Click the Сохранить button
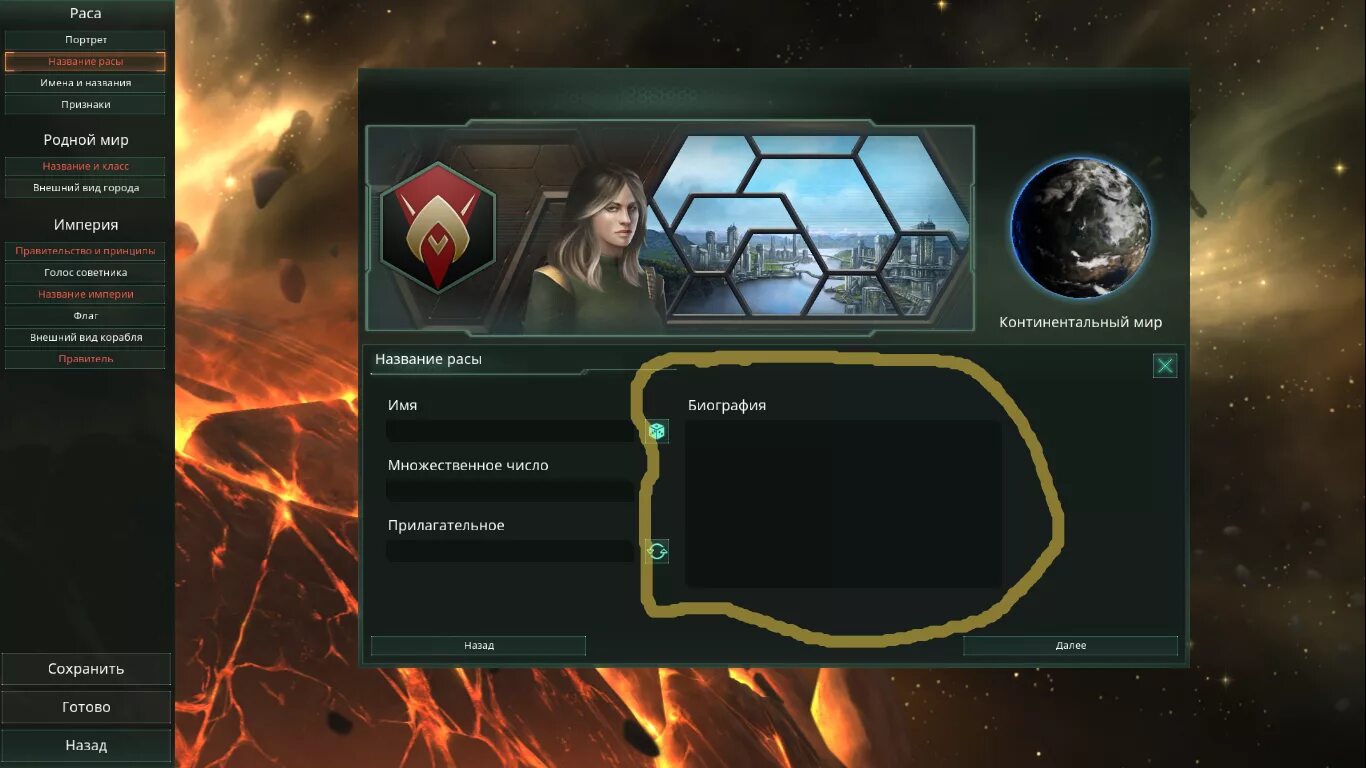This screenshot has height=768, width=1366. [x=86, y=669]
